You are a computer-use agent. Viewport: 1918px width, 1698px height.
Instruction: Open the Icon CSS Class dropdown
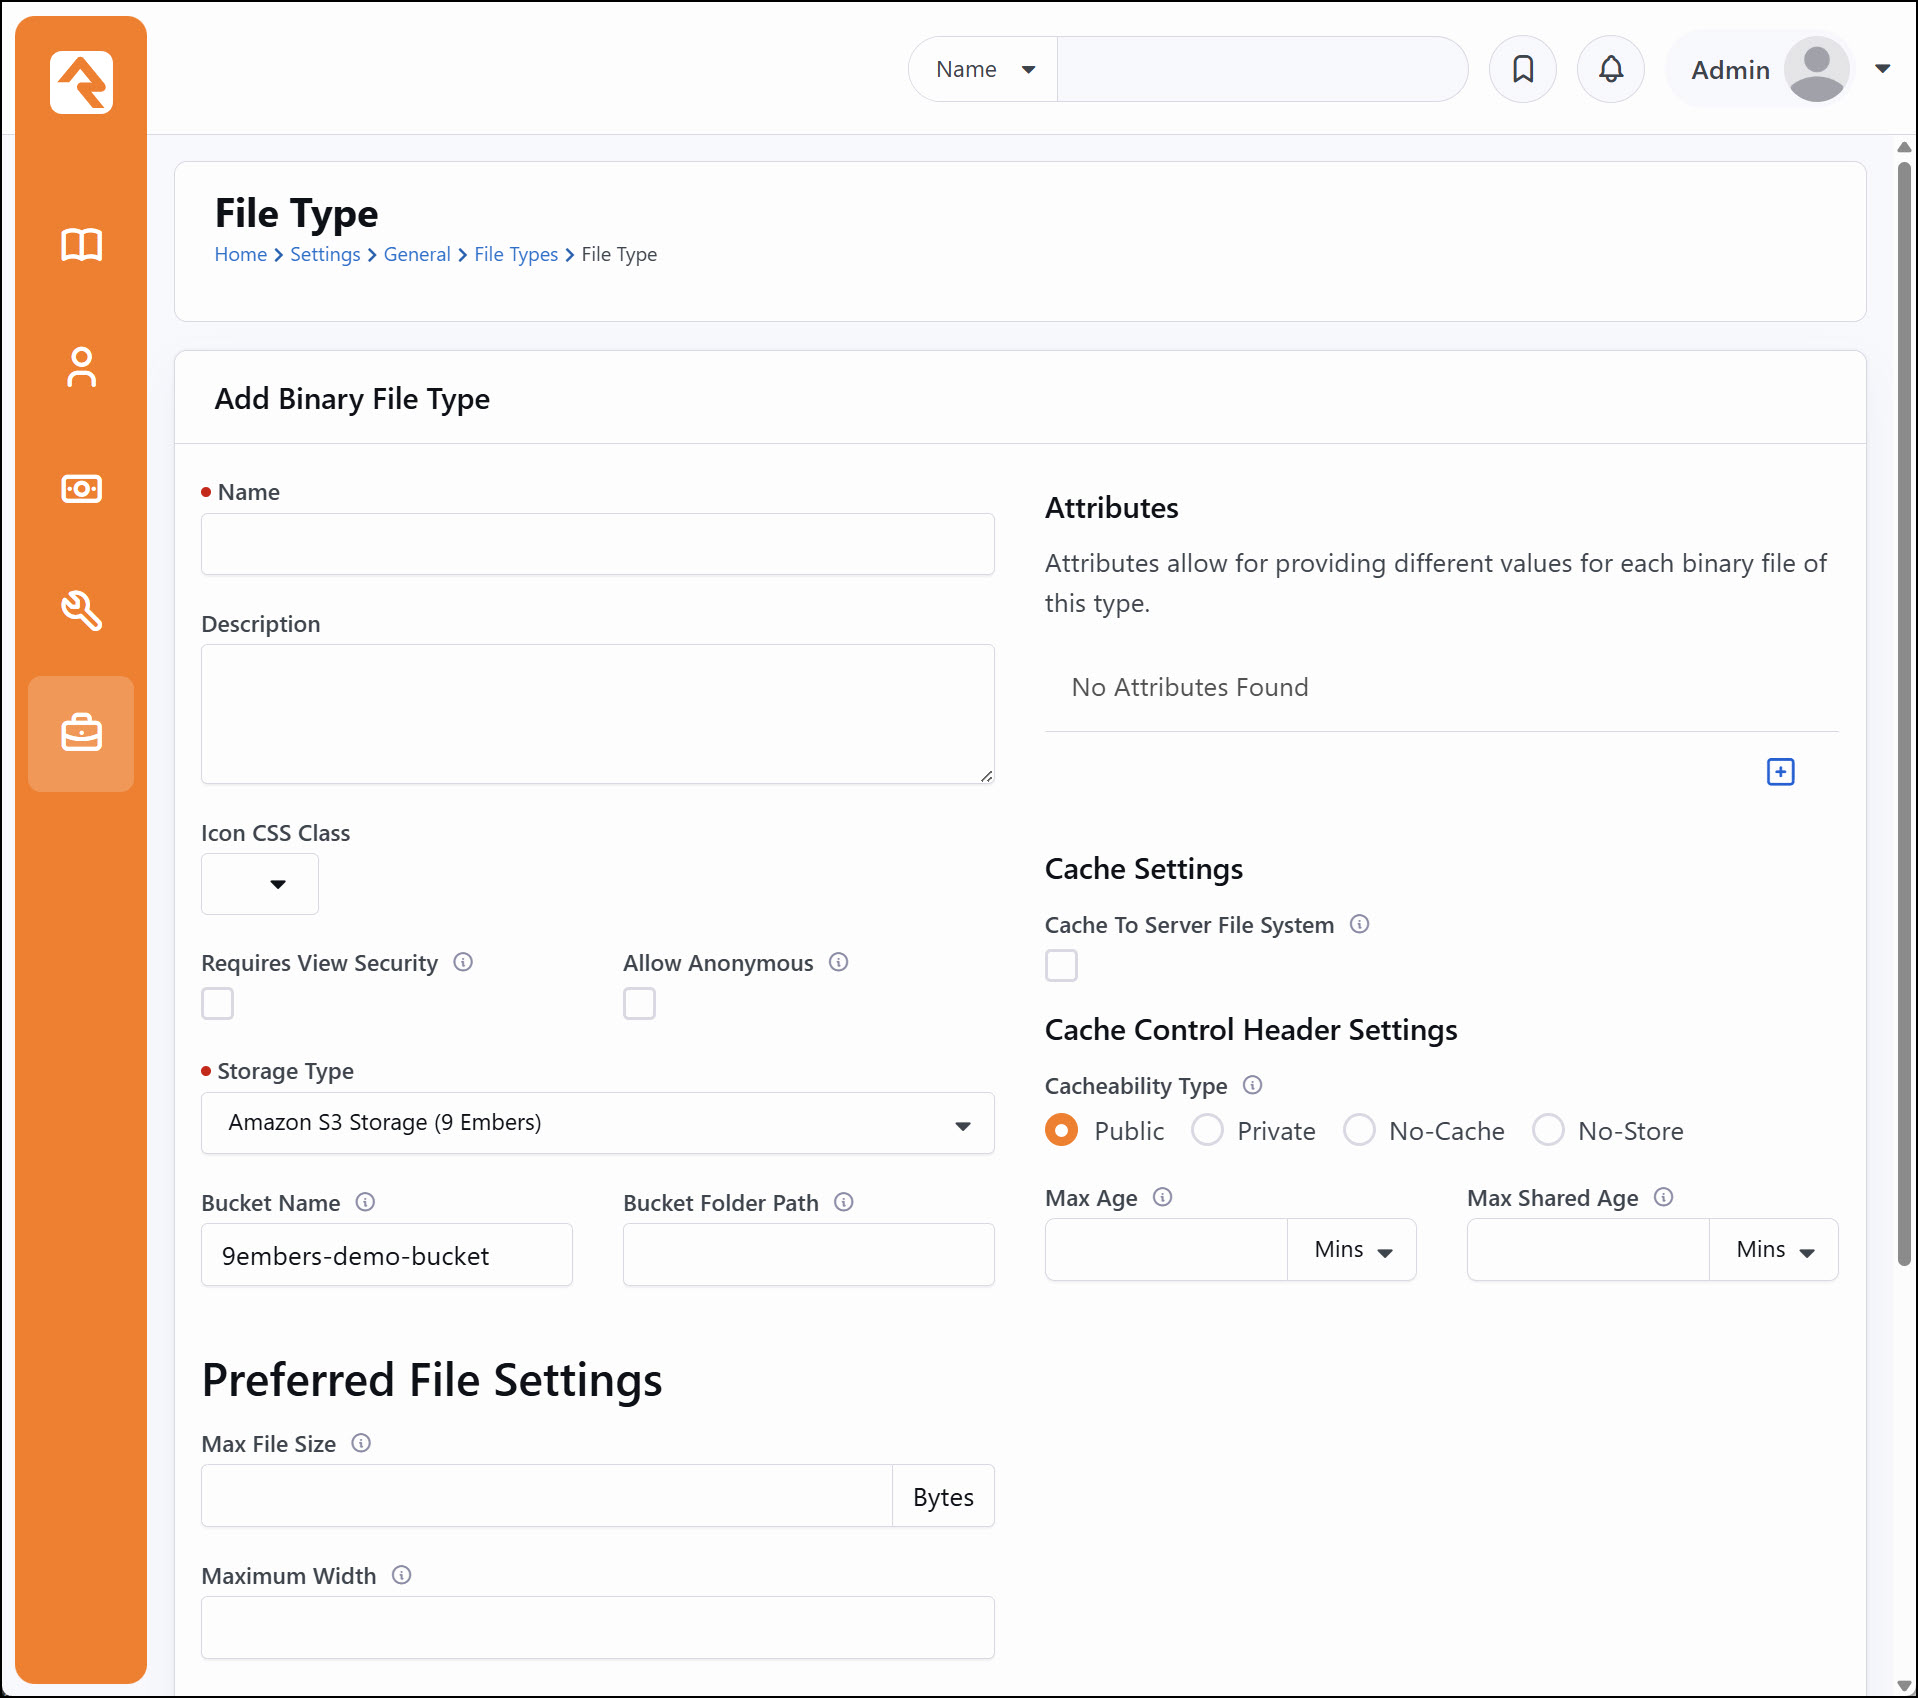[260, 884]
